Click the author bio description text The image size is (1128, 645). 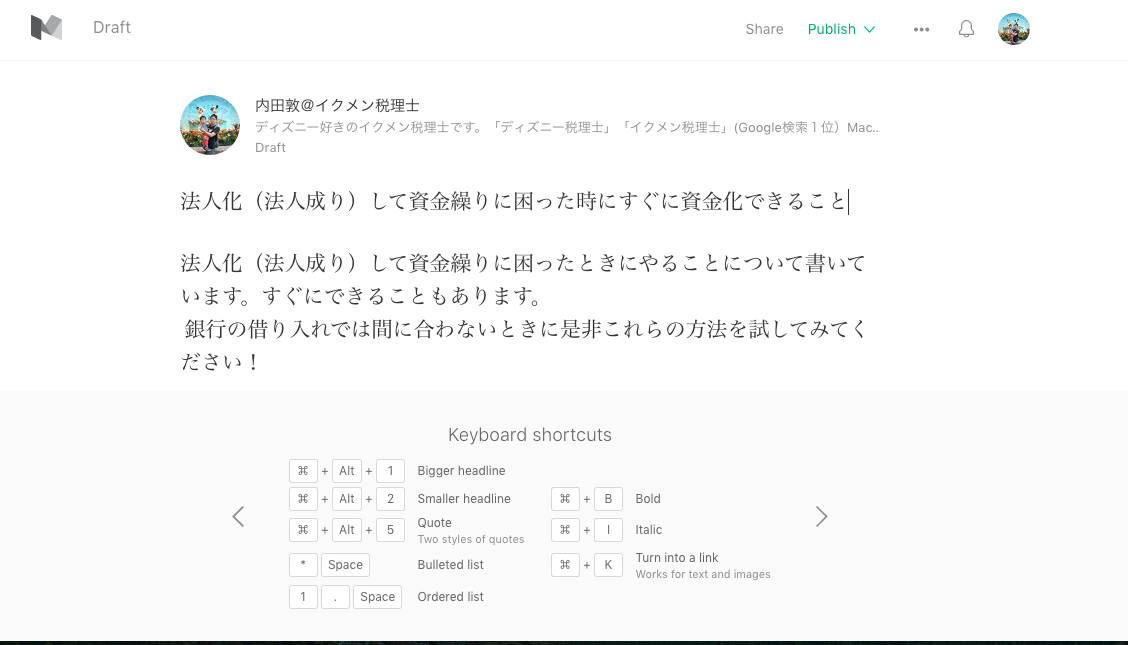566,127
